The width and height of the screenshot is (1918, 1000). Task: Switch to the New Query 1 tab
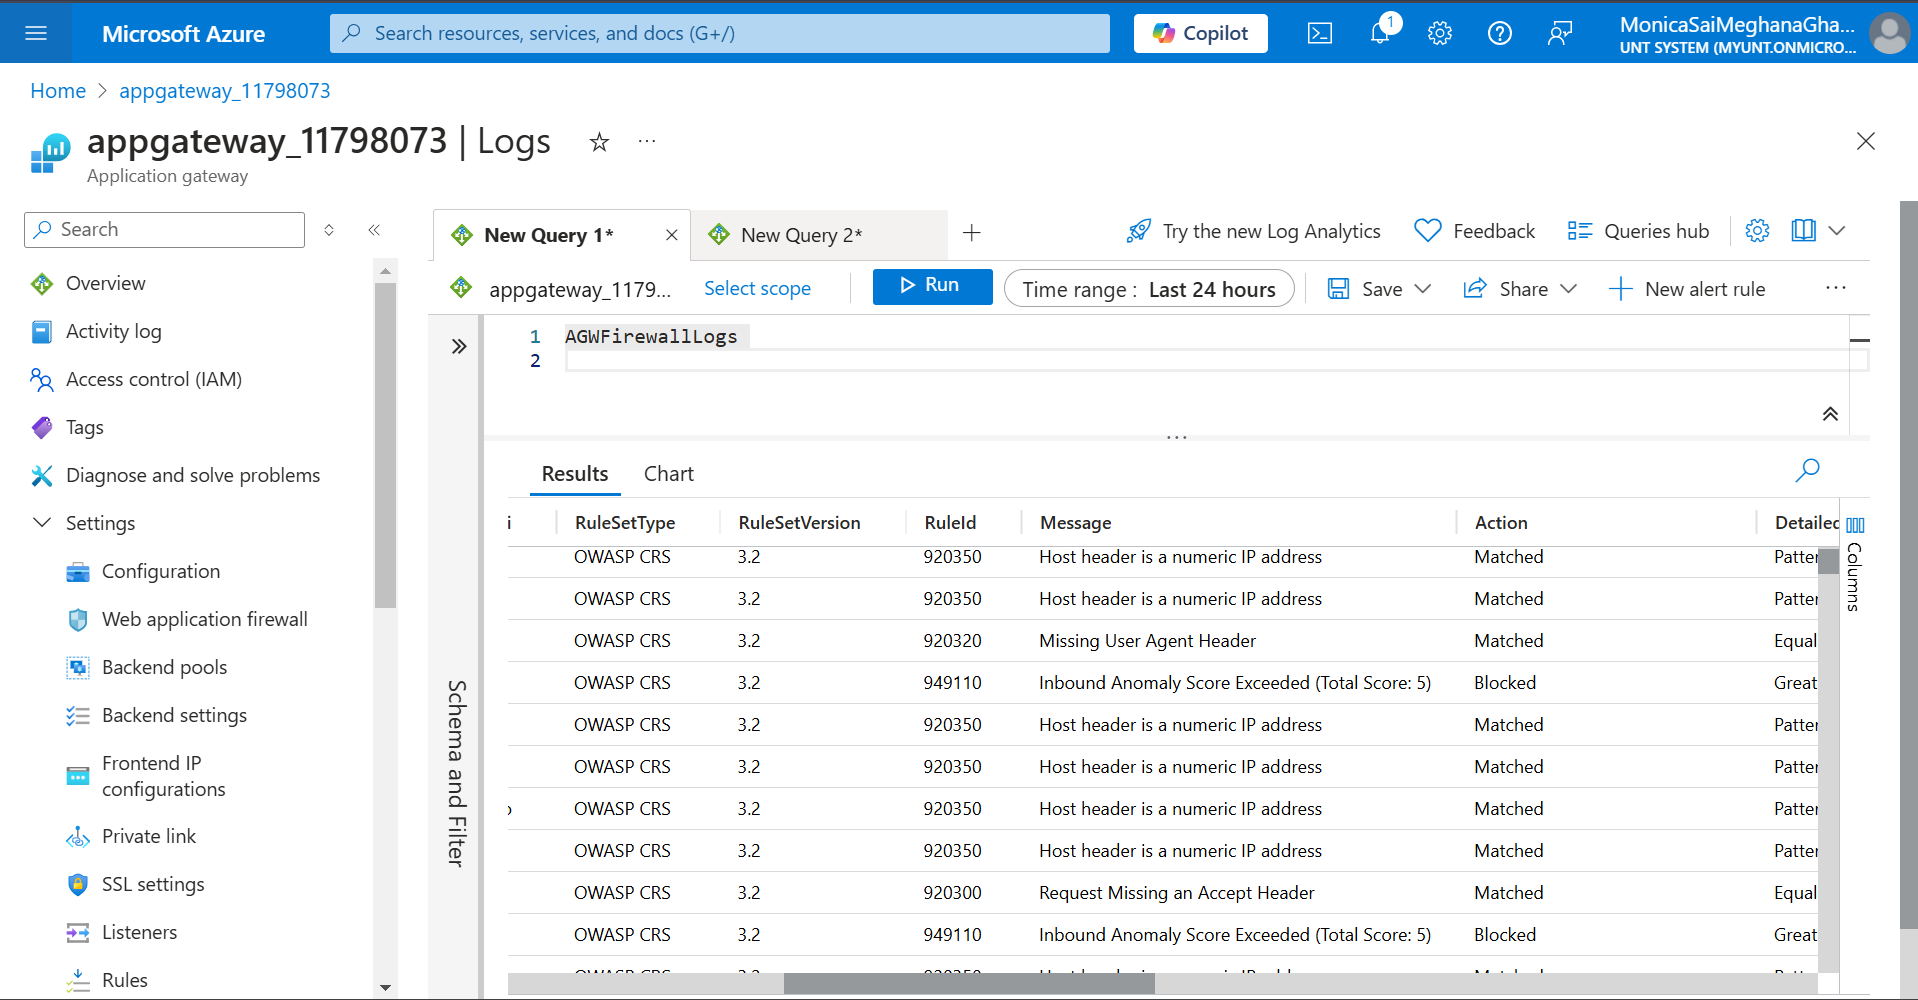(x=548, y=235)
